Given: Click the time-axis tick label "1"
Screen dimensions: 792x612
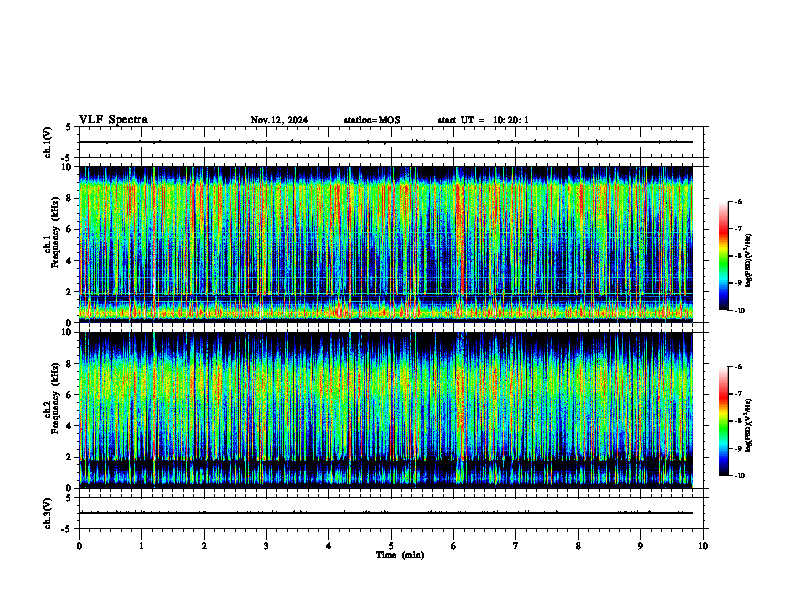Looking at the screenshot, I should point(141,546).
